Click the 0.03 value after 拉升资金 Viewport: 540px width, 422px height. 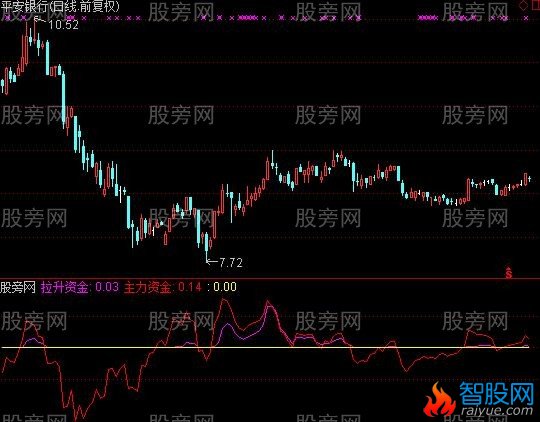(107, 287)
